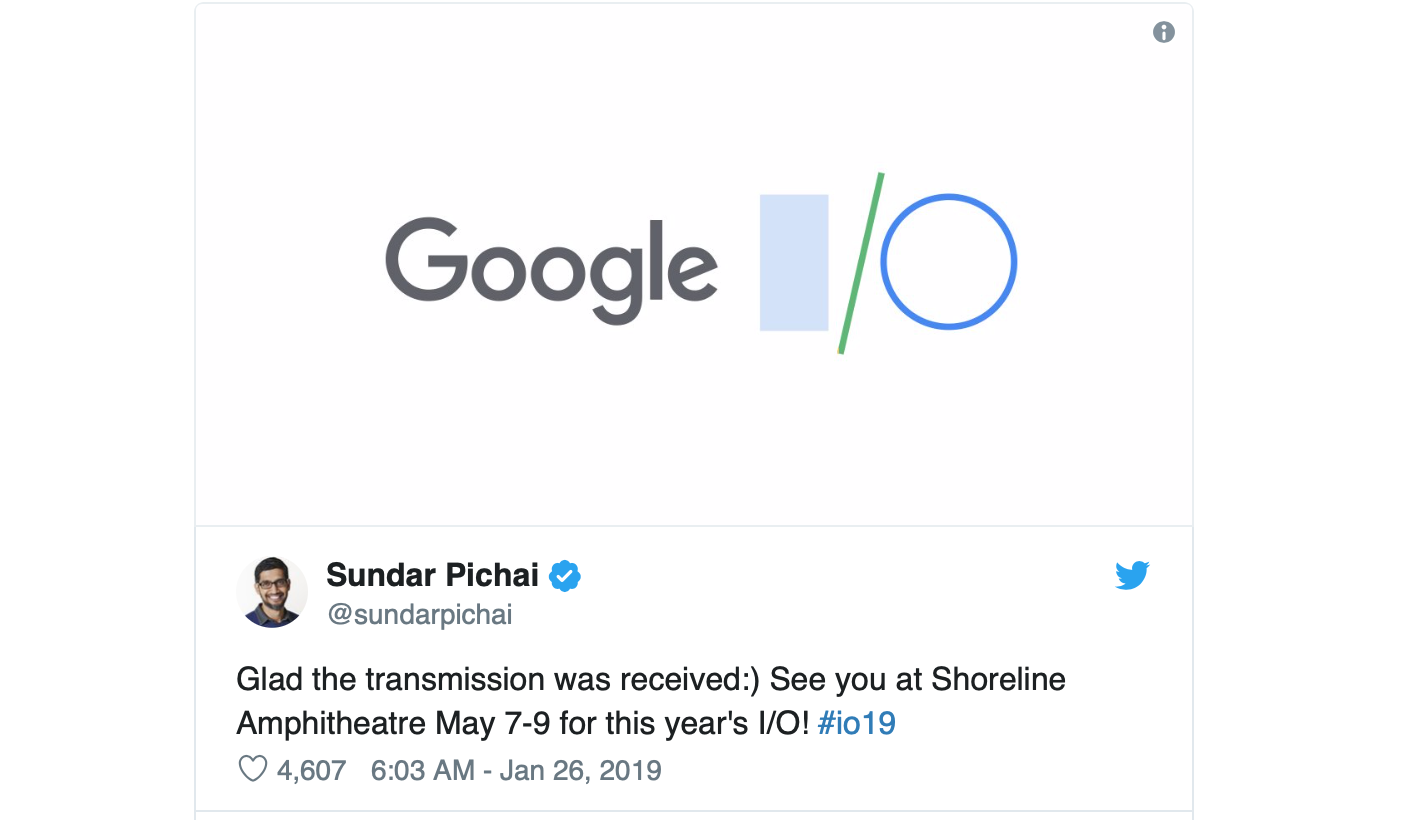Click the blank area below the Google I/O logo
Image resolution: width=1406 pixels, height=820 pixels.
[x=694, y=440]
